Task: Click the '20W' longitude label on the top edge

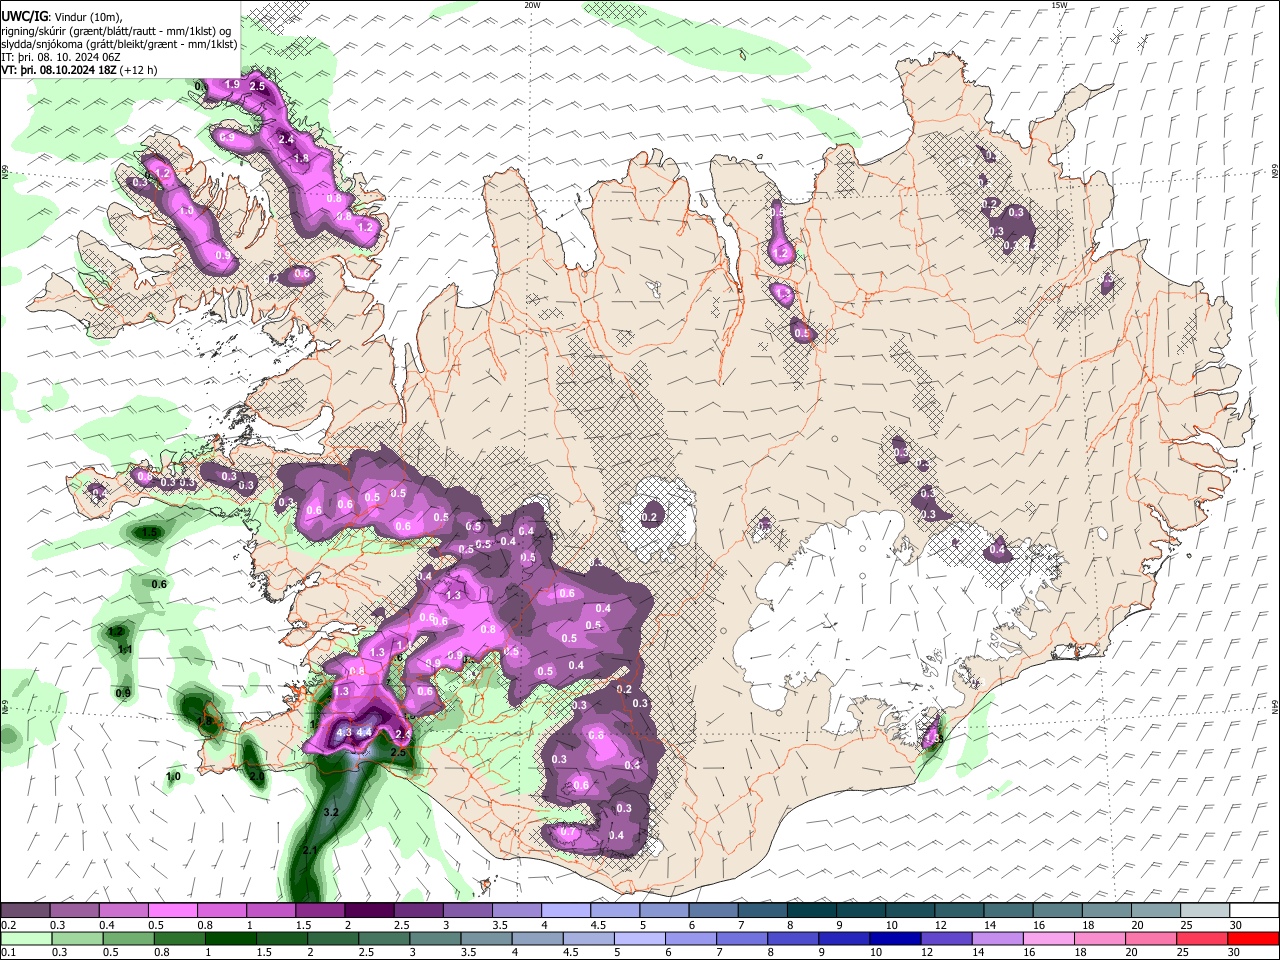Action: [532, 5]
